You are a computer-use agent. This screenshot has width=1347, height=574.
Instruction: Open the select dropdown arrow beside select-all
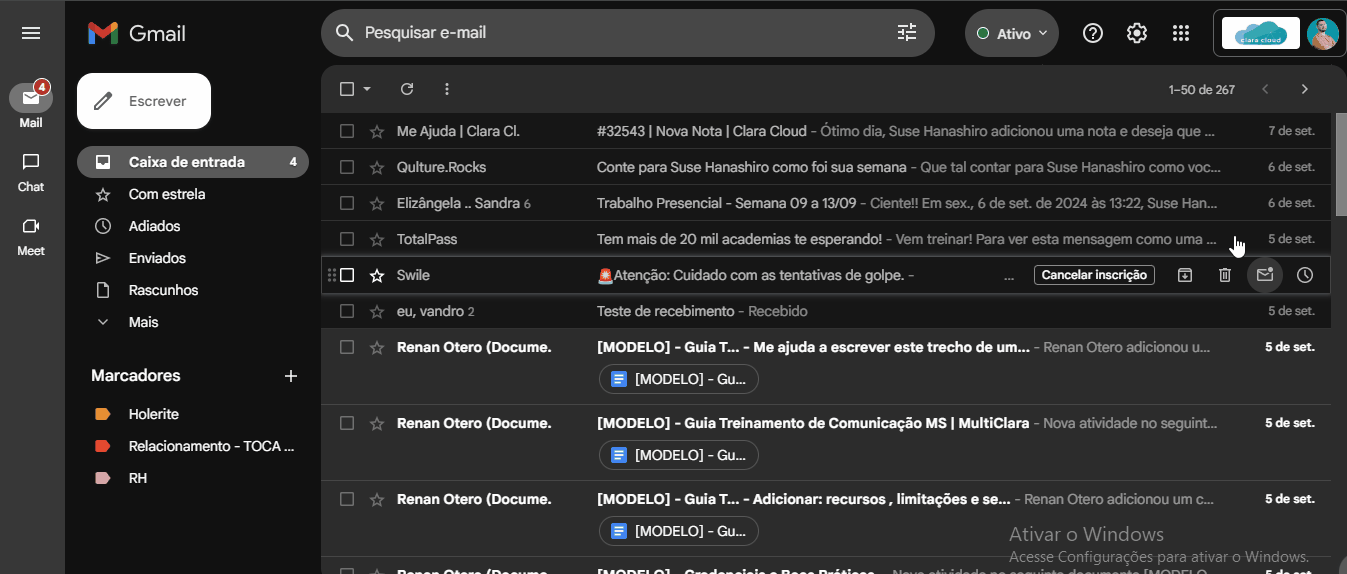367,89
